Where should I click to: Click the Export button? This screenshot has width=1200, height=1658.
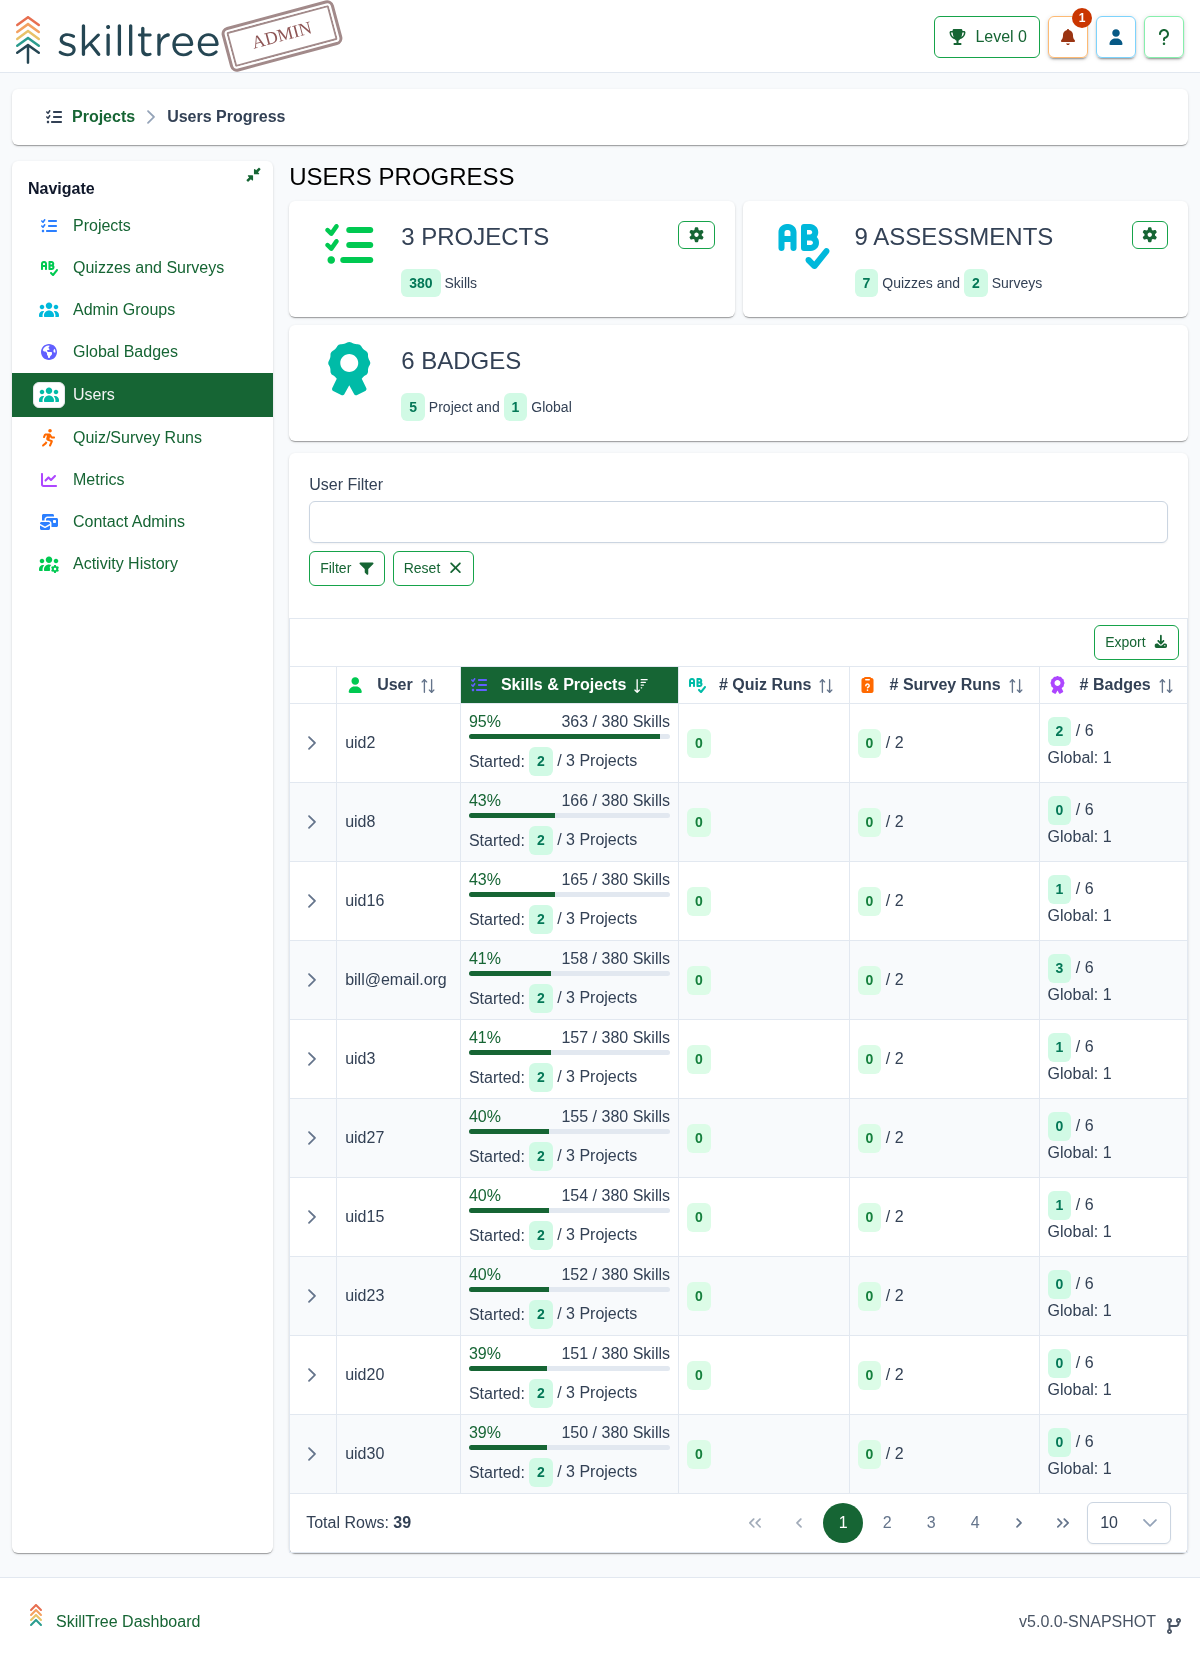point(1136,642)
